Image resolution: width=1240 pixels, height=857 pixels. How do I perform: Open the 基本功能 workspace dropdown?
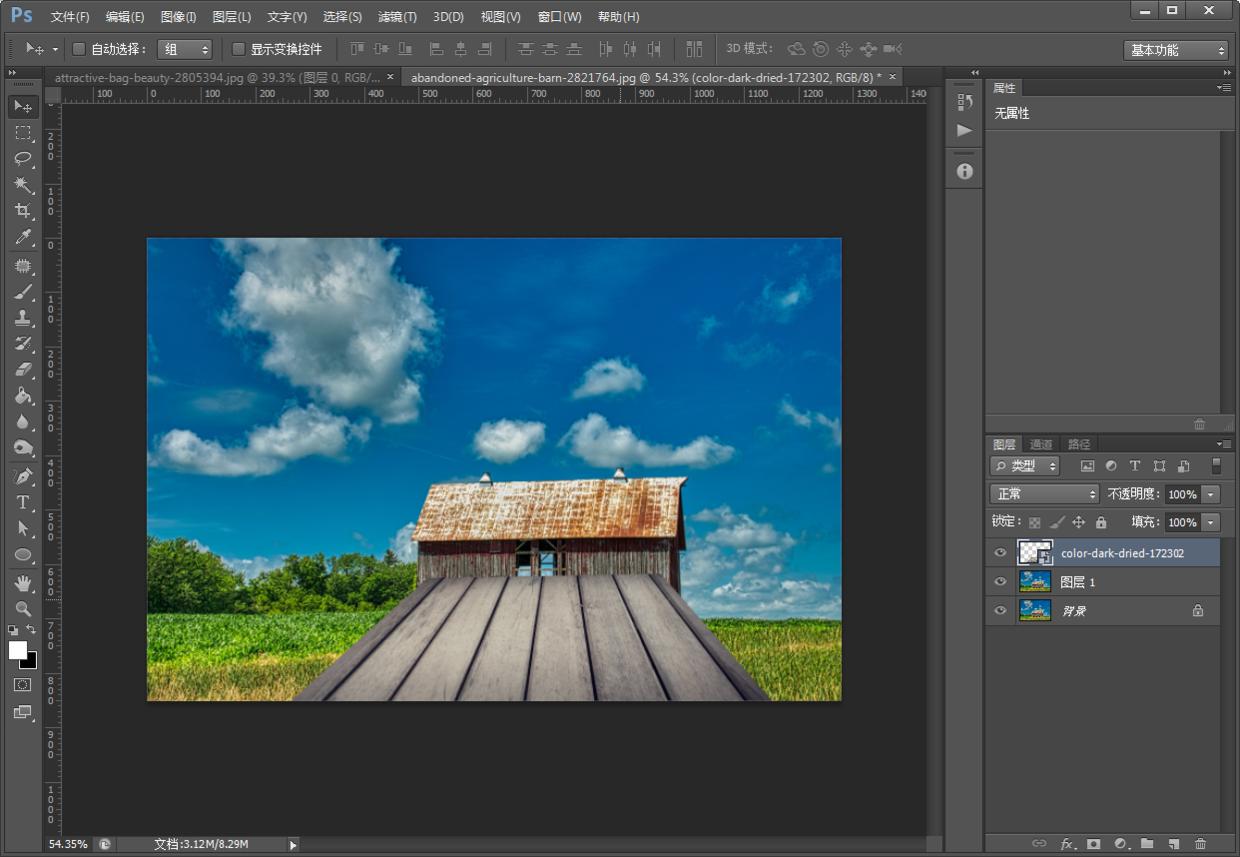pos(1176,50)
